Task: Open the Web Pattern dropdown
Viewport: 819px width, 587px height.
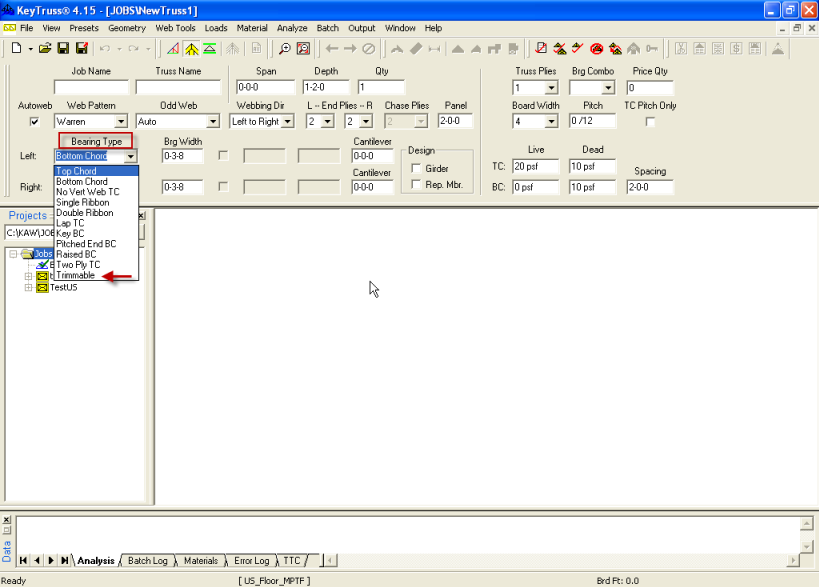Action: (x=121, y=122)
